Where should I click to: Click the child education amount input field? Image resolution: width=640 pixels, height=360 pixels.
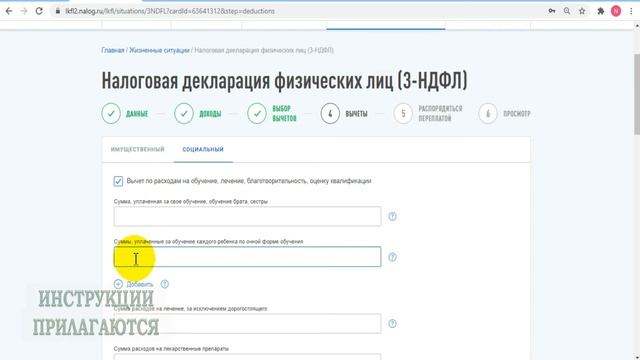(247, 257)
